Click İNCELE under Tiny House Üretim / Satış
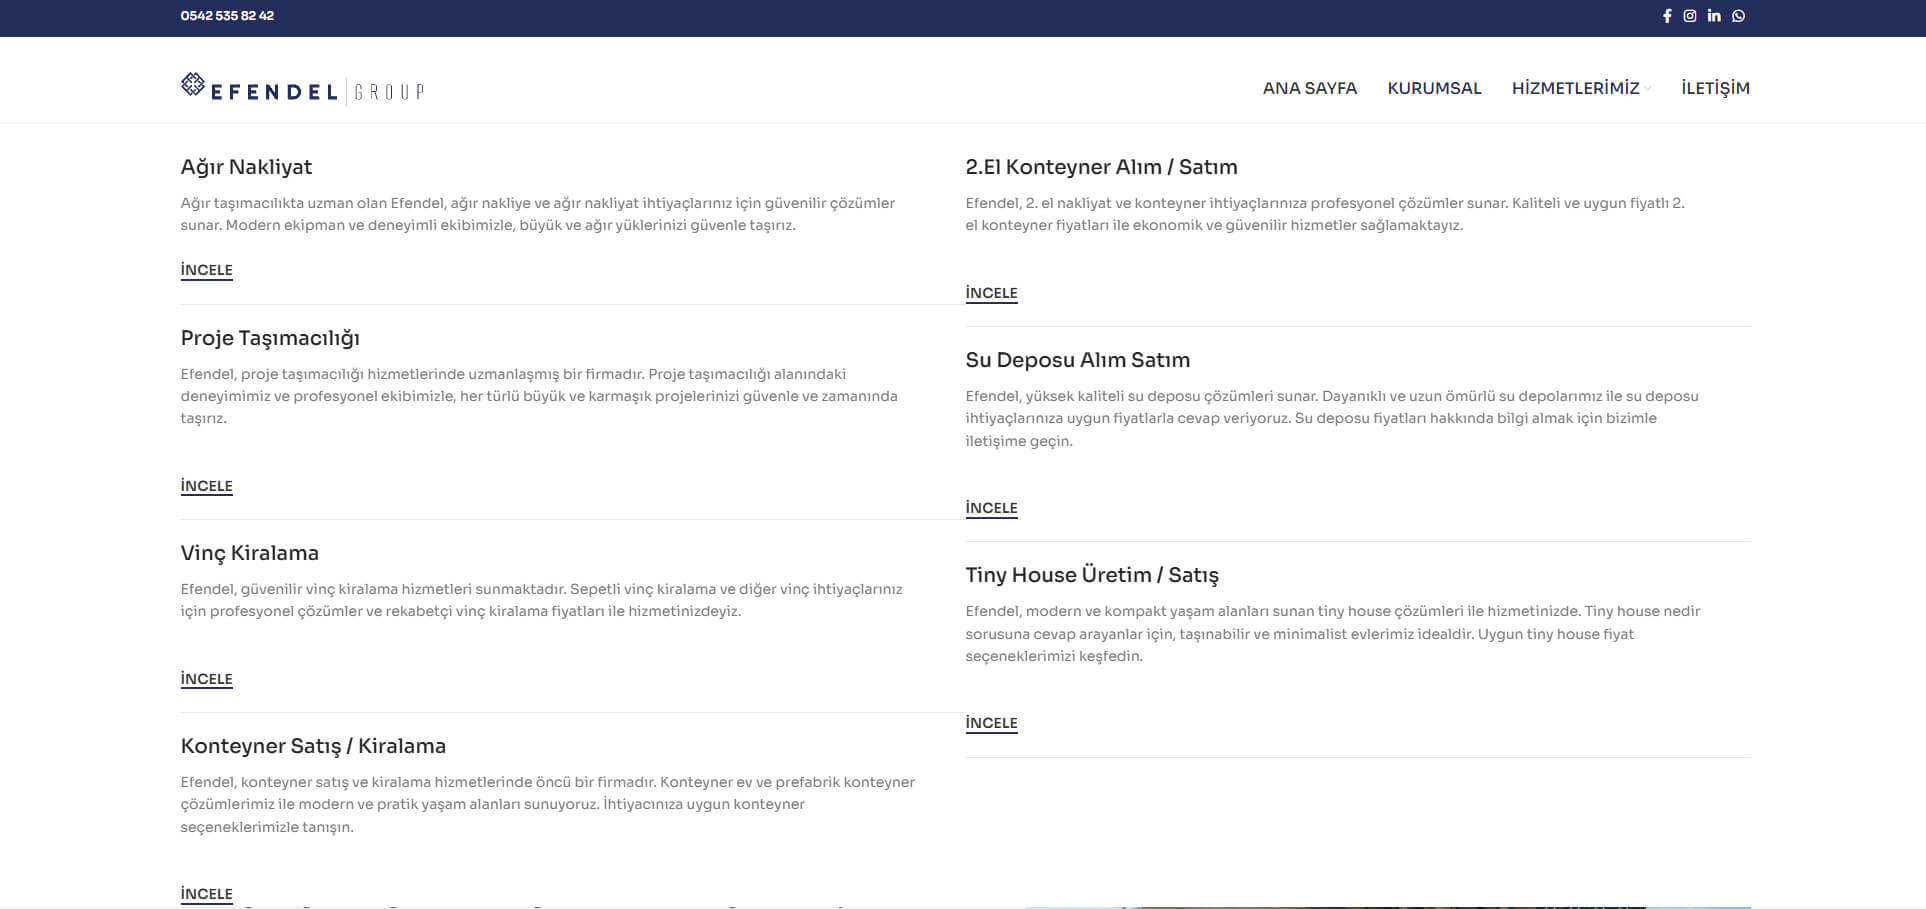This screenshot has height=909, width=1926. pyautogui.click(x=991, y=723)
